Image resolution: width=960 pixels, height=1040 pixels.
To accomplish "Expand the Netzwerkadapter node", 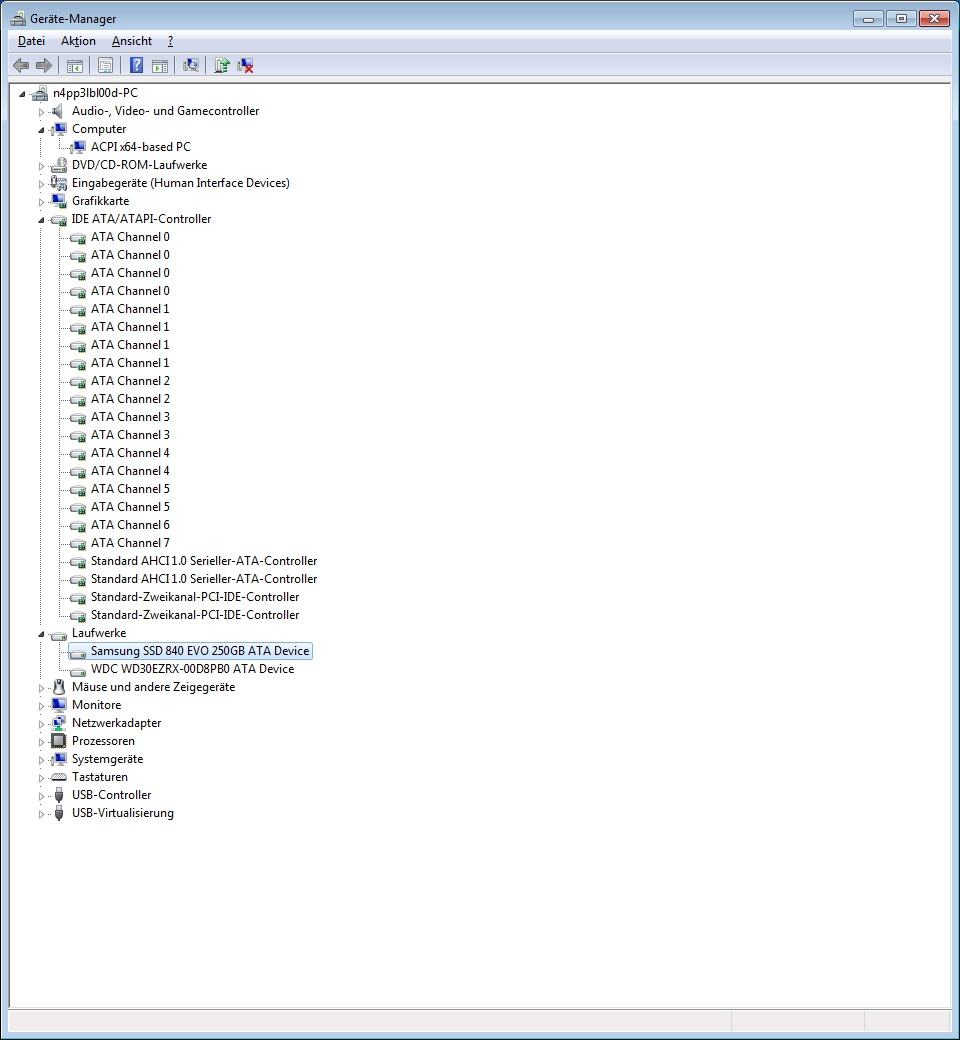I will click(x=41, y=724).
